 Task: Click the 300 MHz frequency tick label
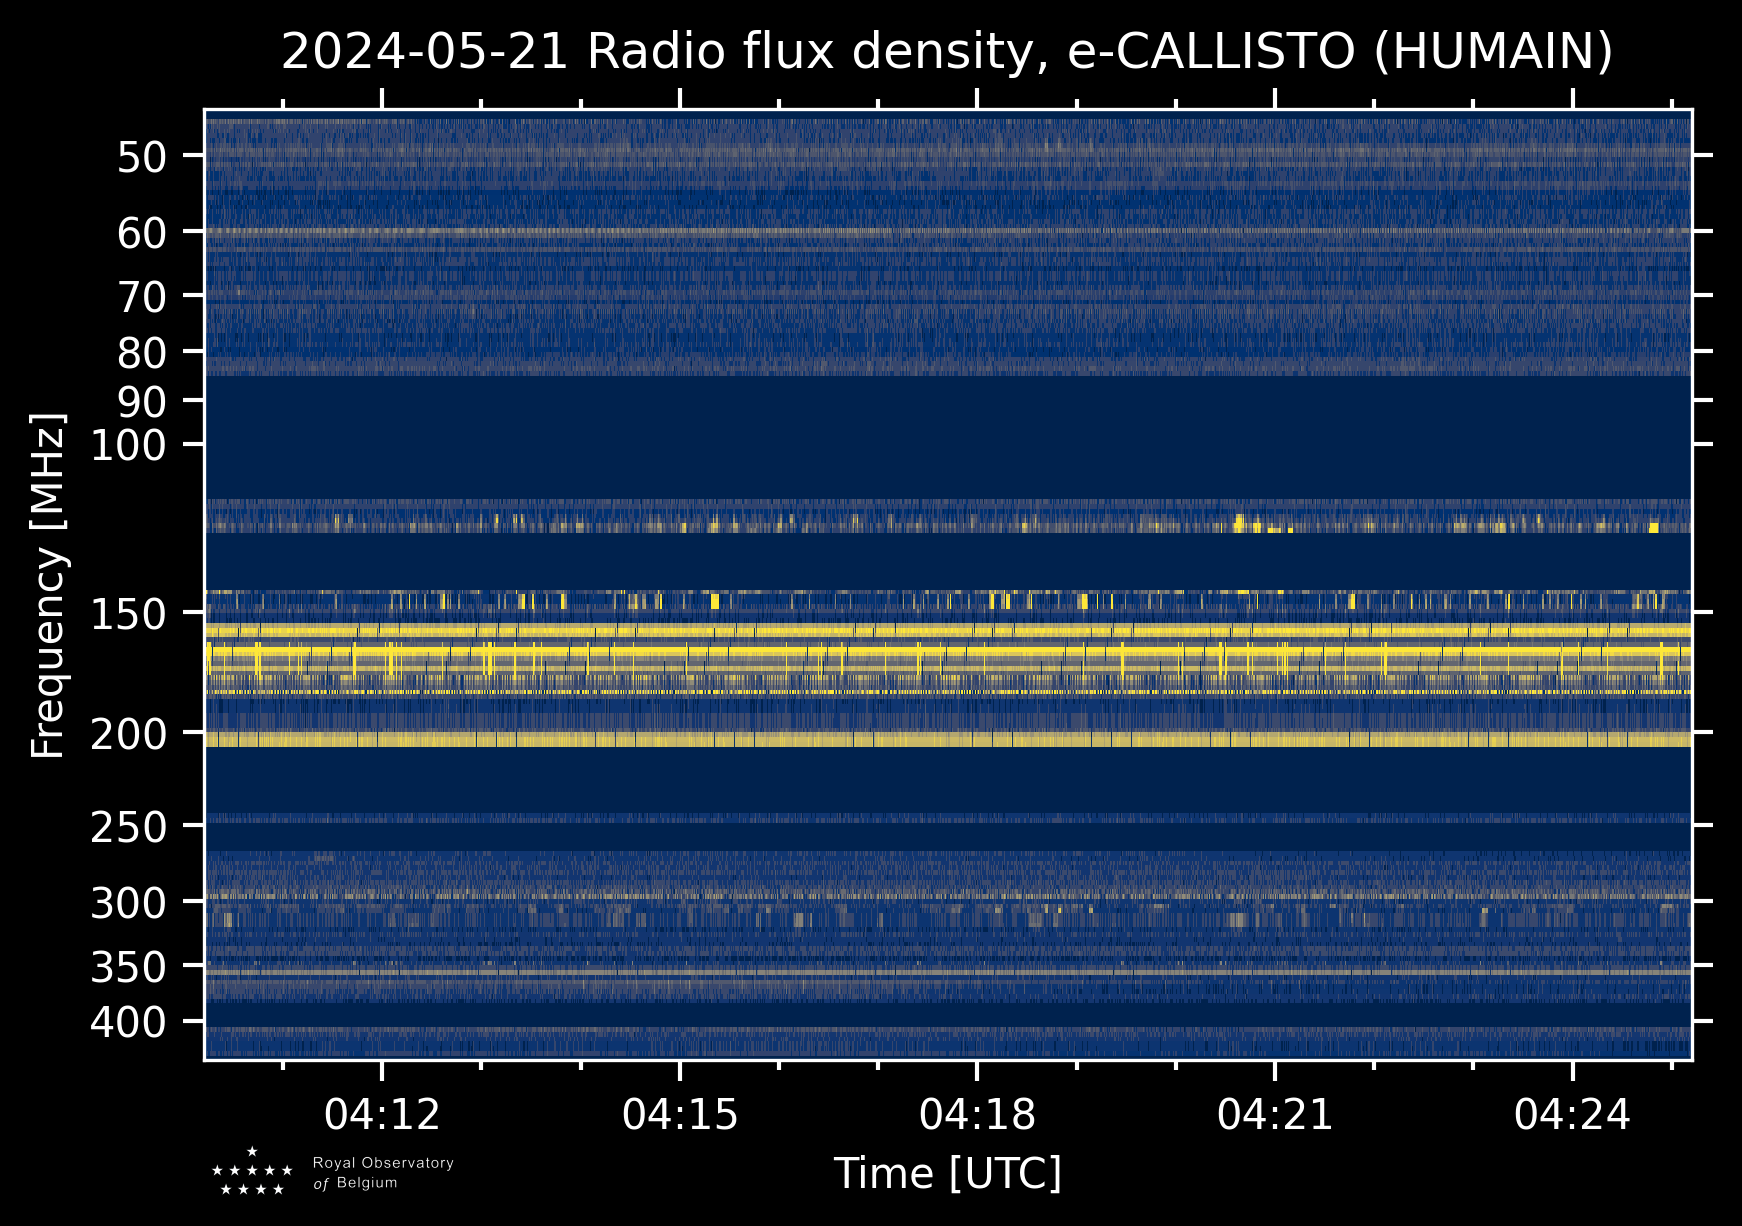128,904
